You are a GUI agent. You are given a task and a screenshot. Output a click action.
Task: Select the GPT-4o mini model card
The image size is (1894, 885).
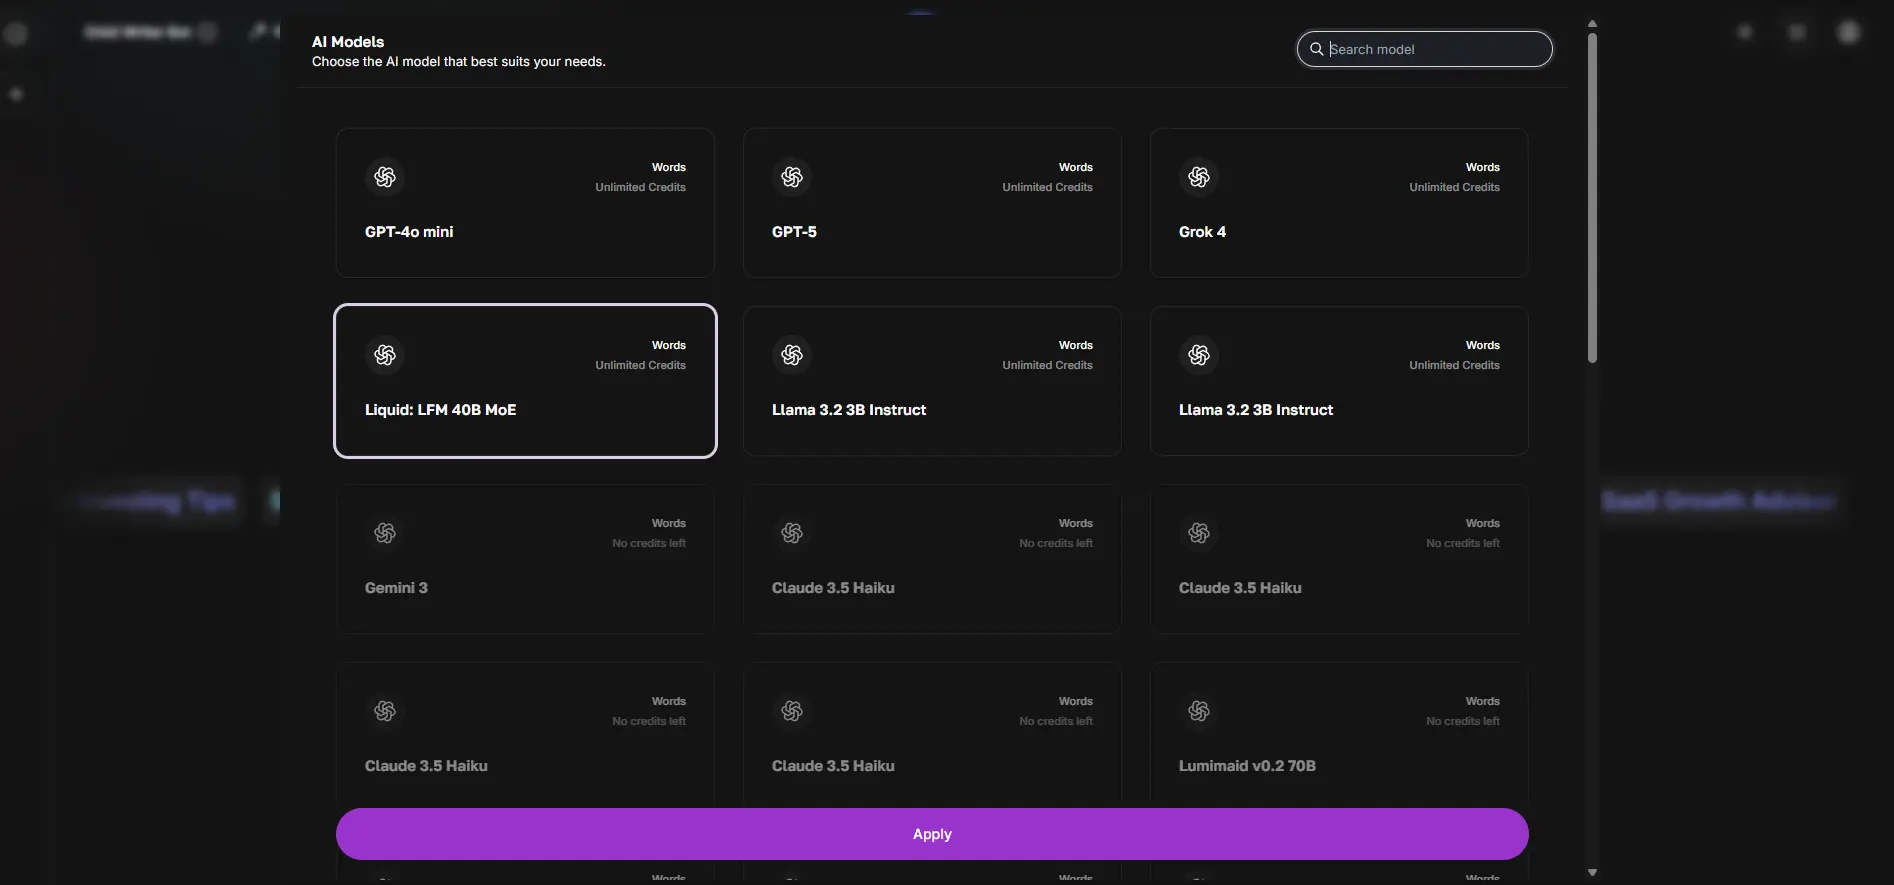point(525,203)
